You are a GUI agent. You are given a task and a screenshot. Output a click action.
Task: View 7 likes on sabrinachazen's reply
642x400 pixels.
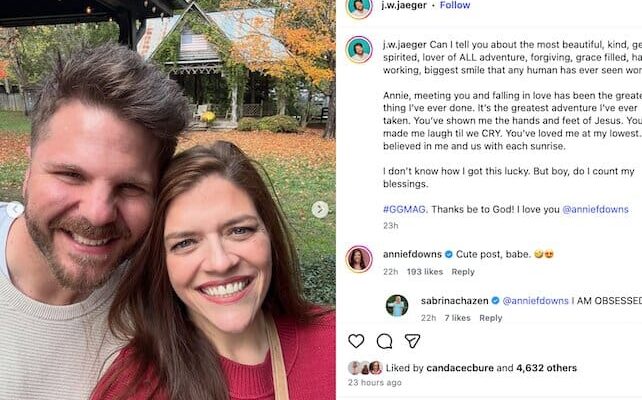pyautogui.click(x=458, y=318)
